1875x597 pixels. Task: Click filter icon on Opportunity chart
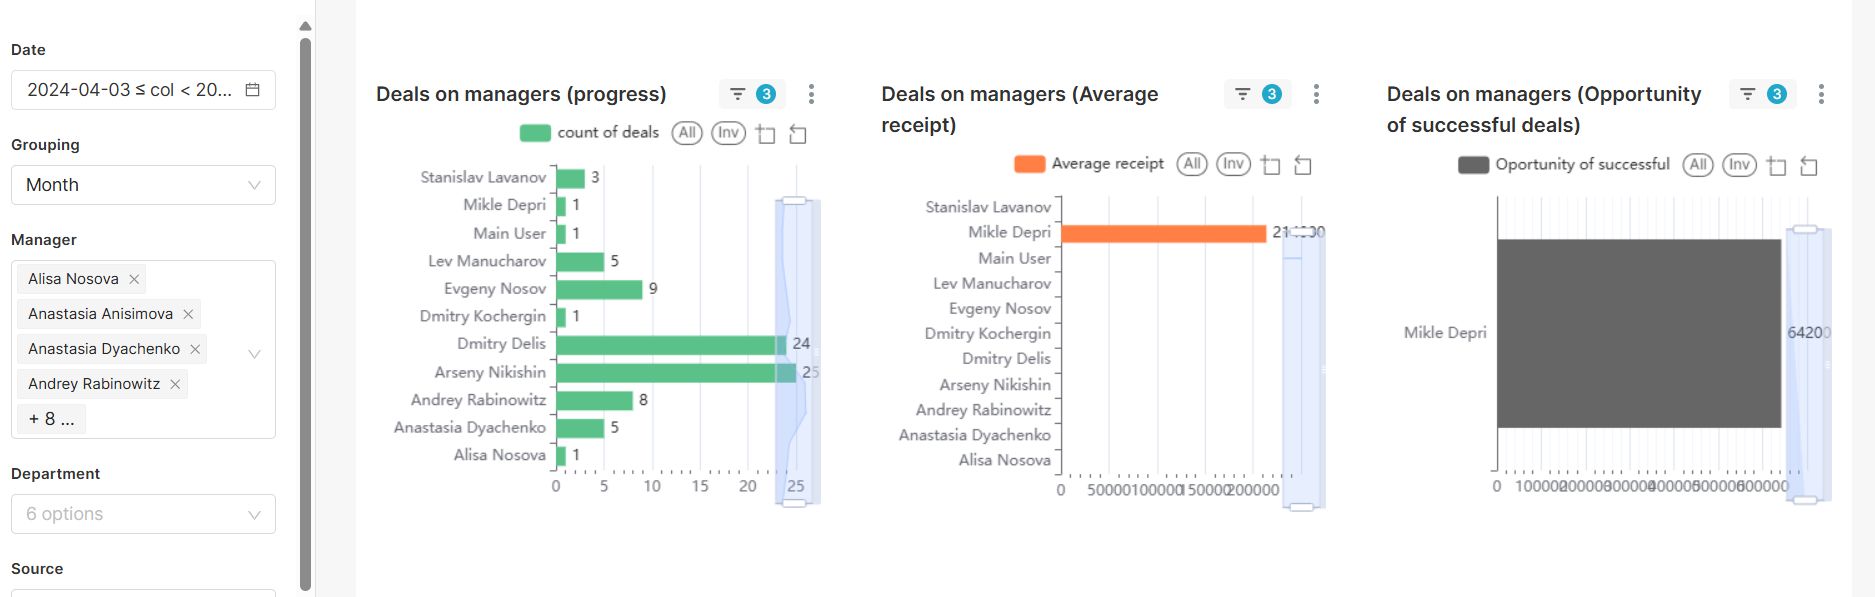click(1748, 94)
